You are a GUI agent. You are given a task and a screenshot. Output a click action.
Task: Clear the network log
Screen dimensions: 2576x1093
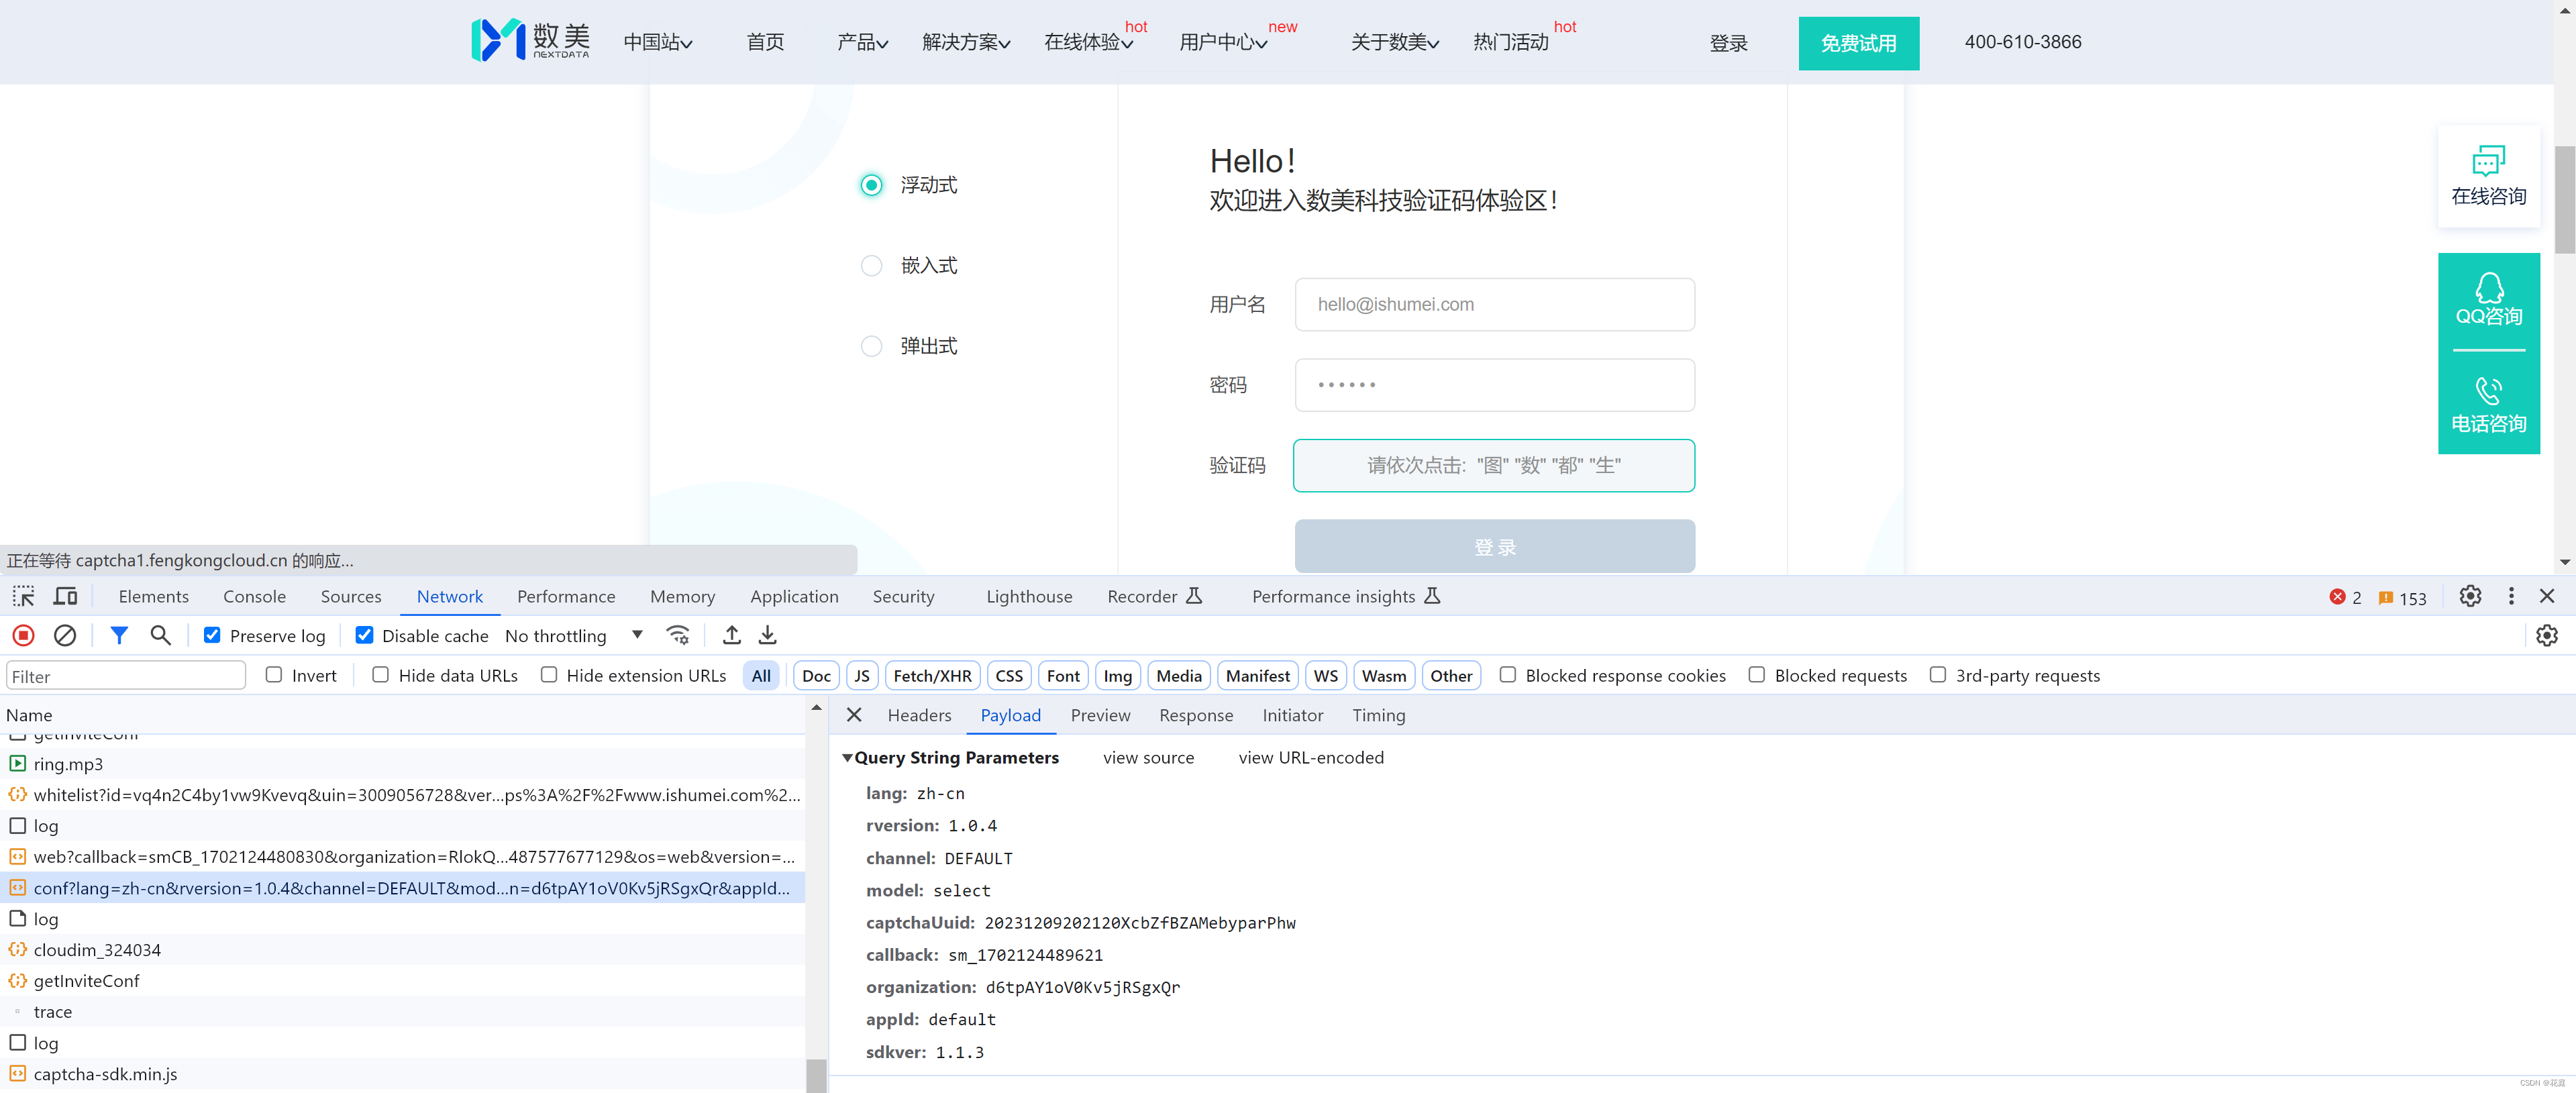pos(65,635)
